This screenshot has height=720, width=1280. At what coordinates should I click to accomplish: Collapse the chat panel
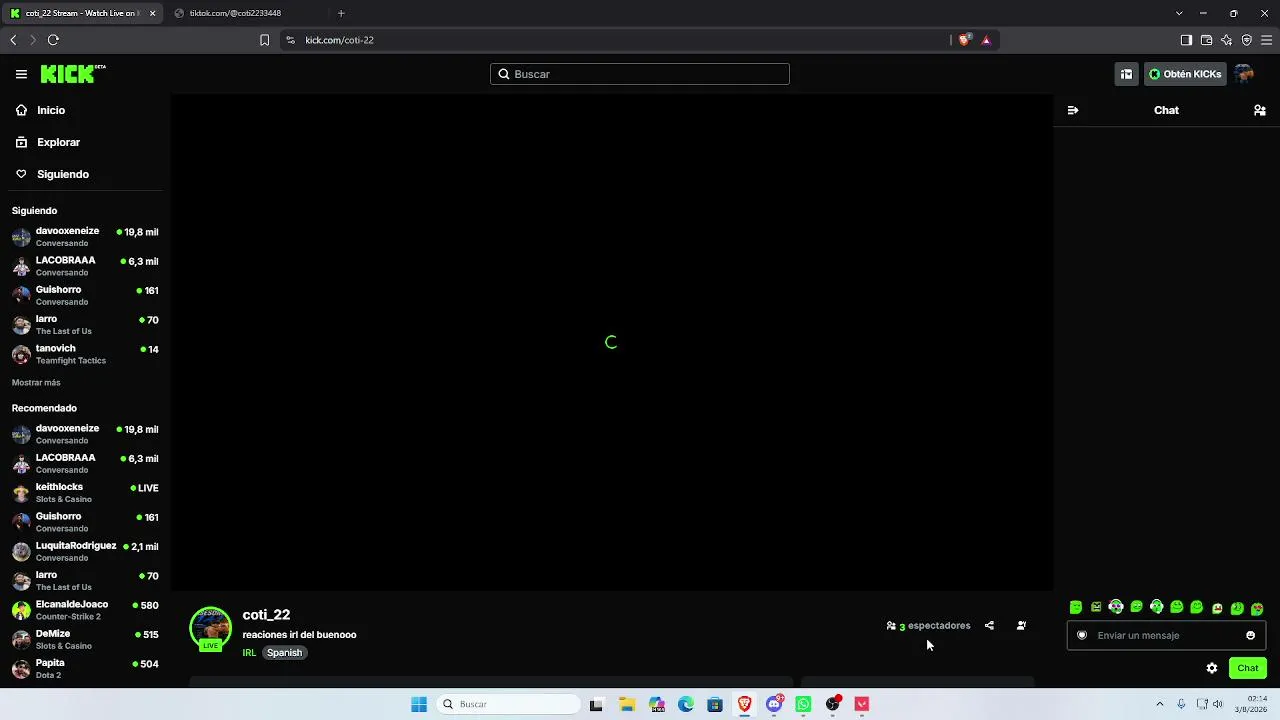[1073, 110]
